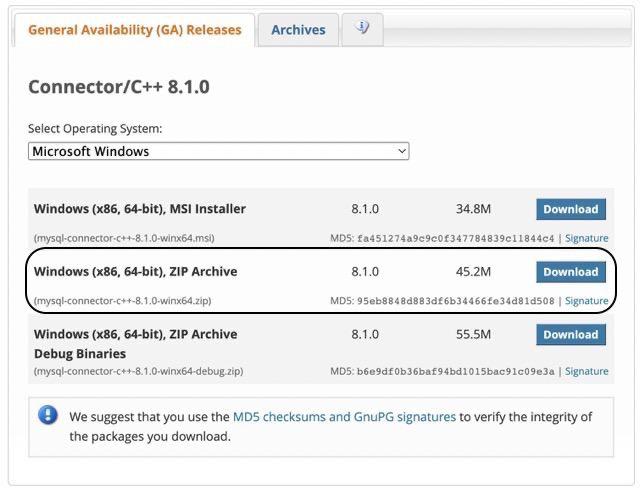Click MD5 hash starting with b6e9df0b
640x495 pixels.
click(455, 371)
